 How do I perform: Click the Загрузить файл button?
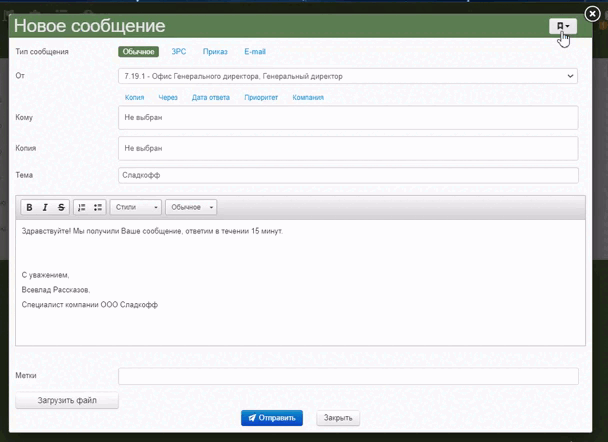(67, 400)
